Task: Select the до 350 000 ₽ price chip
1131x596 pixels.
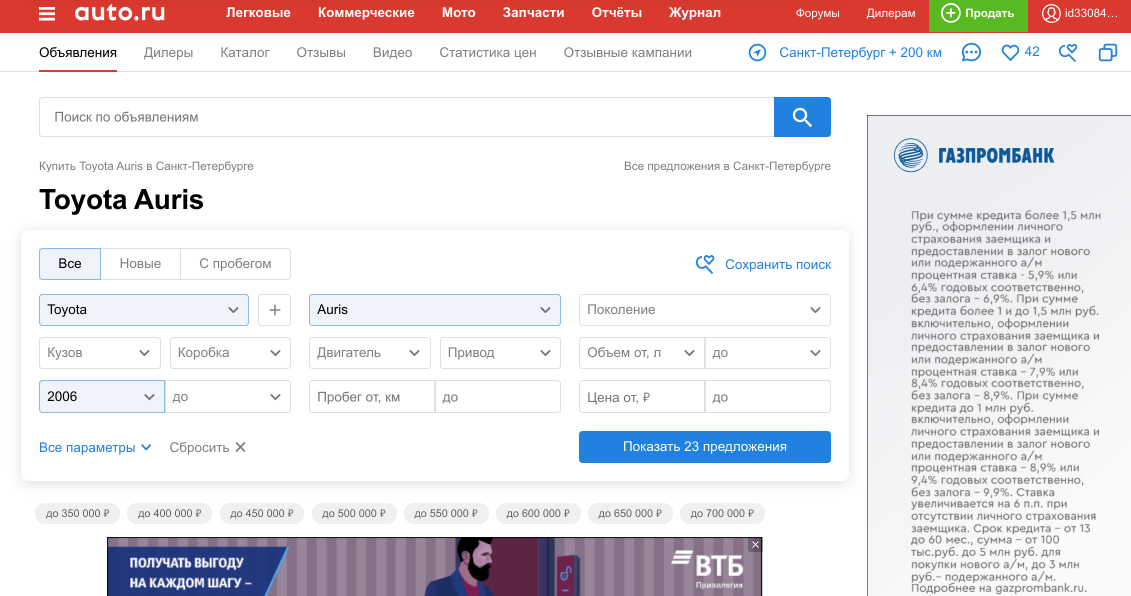Action: click(77, 514)
